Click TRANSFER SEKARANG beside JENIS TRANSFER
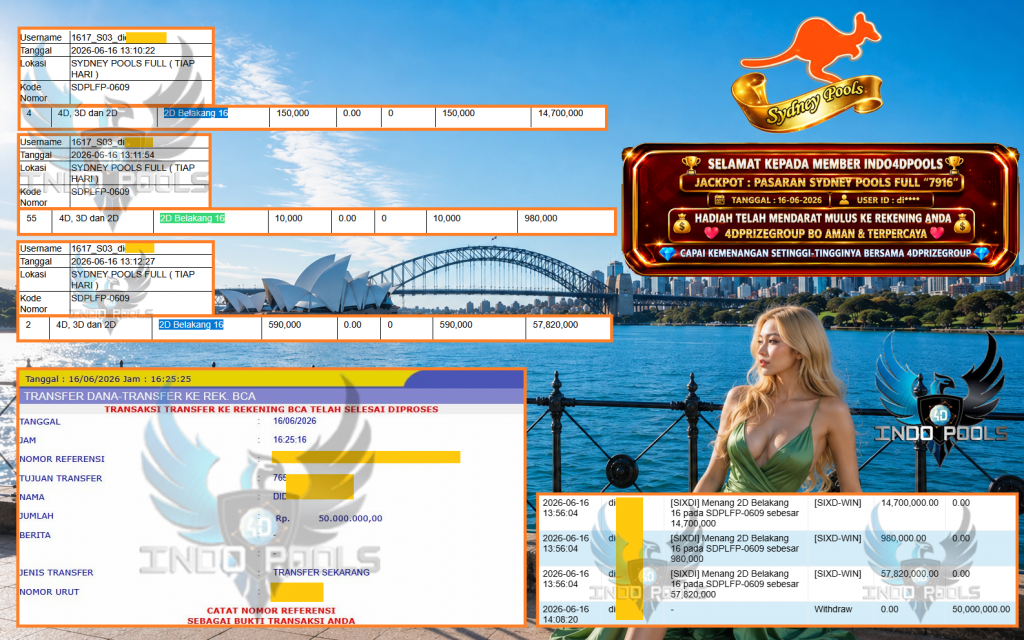The image size is (1024, 640). (x=321, y=572)
